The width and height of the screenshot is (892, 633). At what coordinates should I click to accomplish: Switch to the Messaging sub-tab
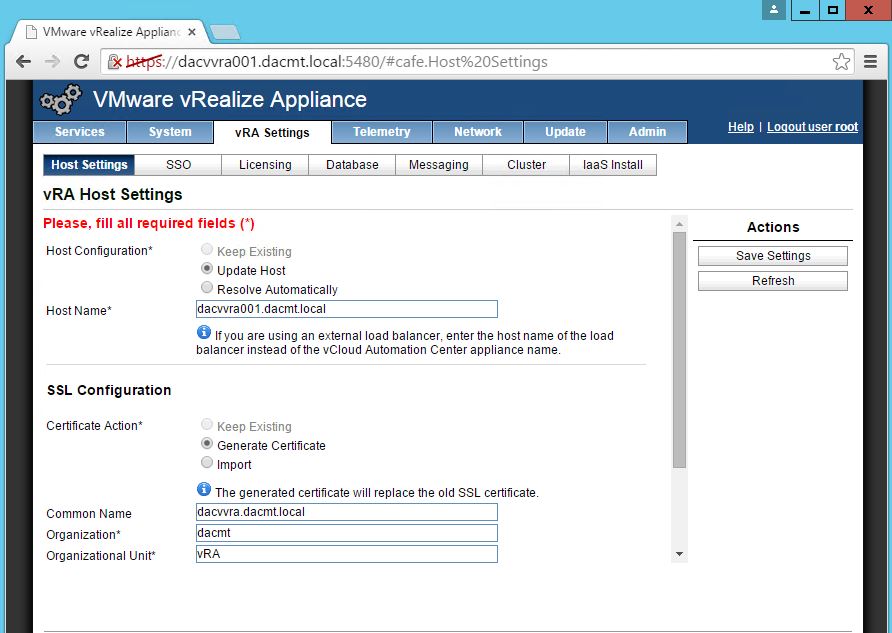pyautogui.click(x=439, y=165)
